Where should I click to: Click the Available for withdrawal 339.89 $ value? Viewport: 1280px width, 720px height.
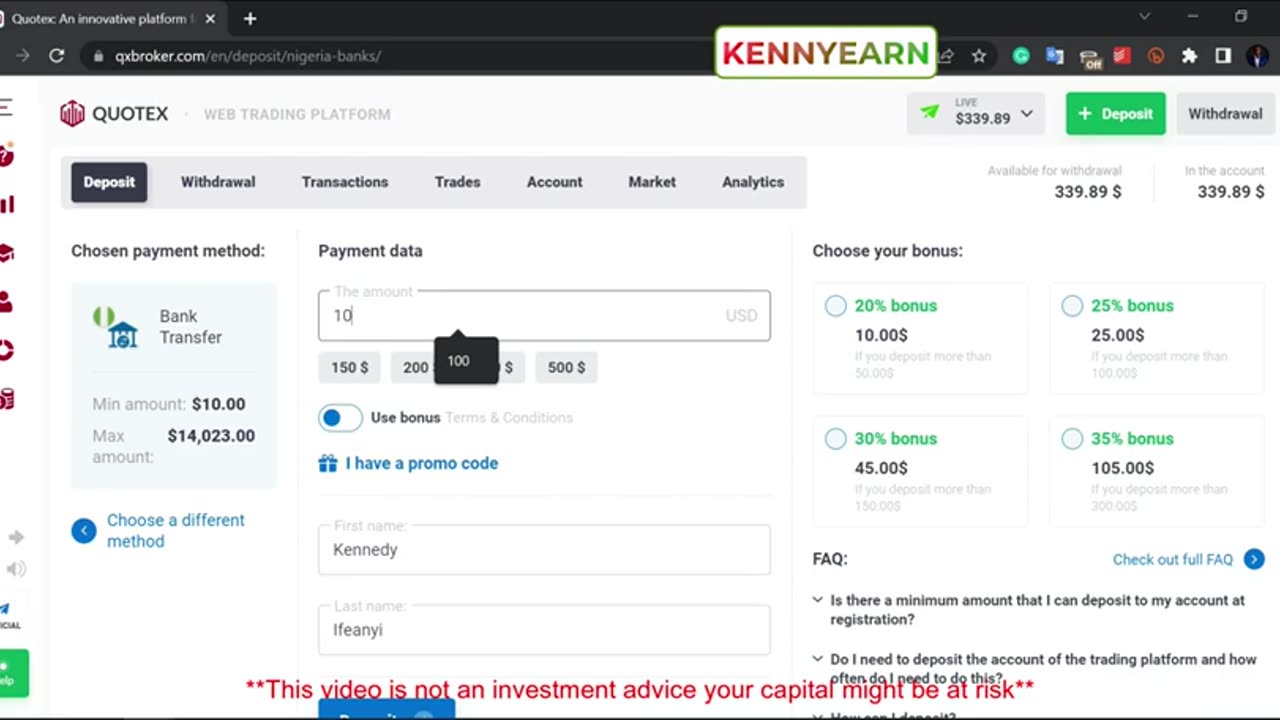click(1088, 191)
